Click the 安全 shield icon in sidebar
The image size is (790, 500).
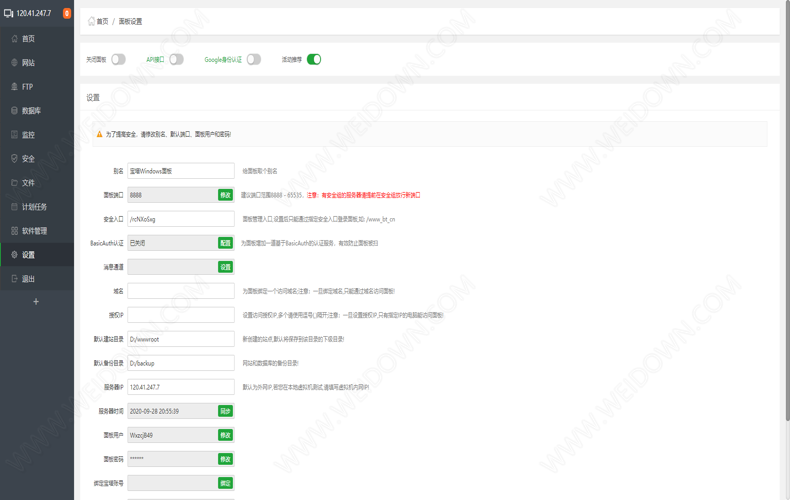coord(14,159)
